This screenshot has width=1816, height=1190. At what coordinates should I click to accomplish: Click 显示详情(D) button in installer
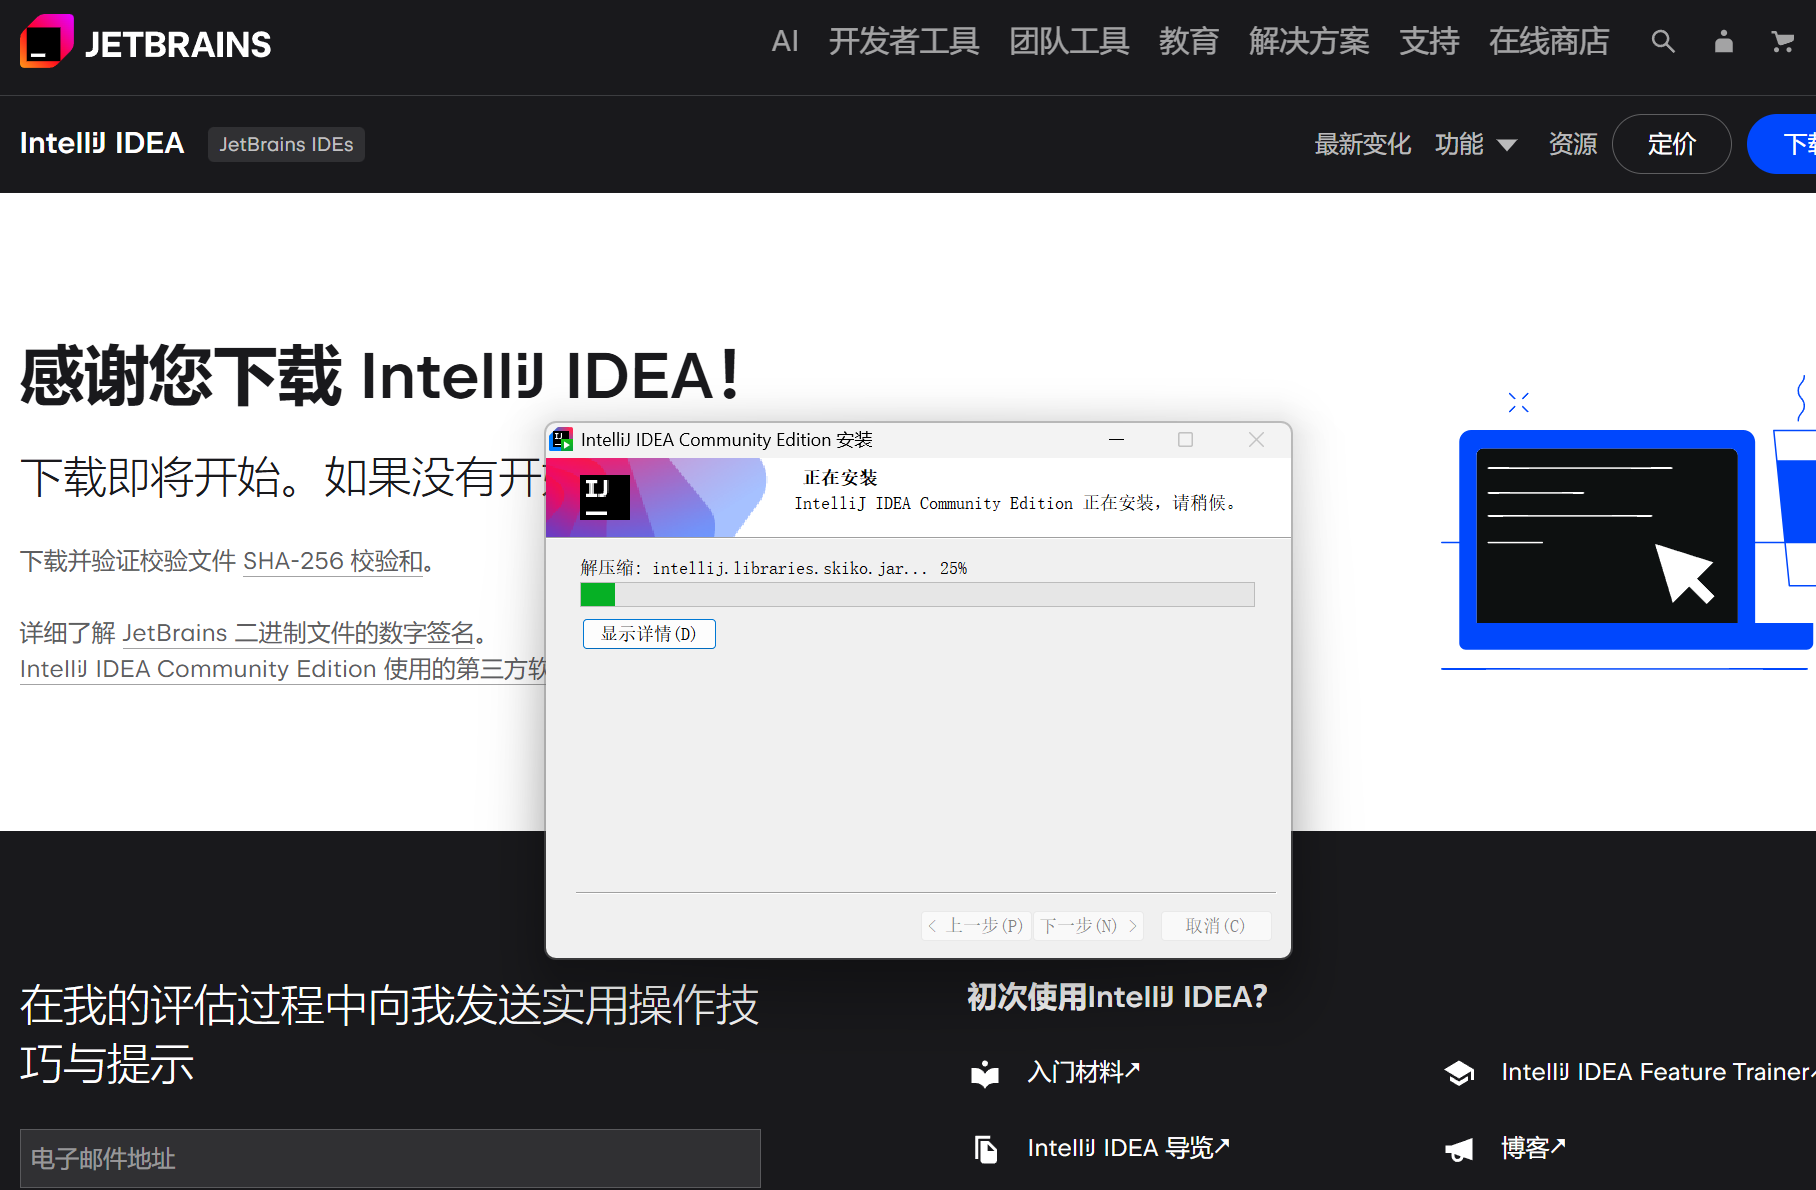click(x=649, y=634)
